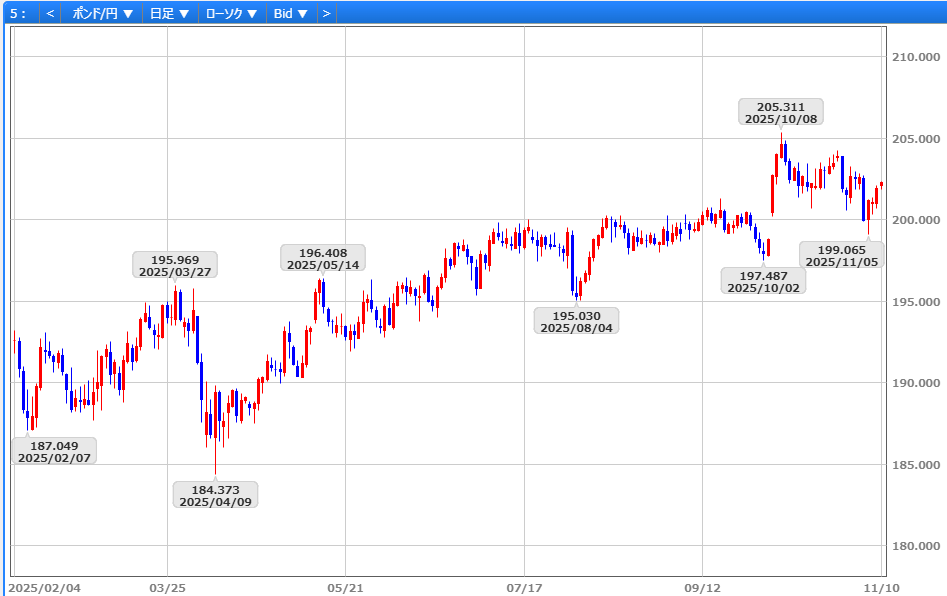Click the 196.408 peak label of 2025/05/14
The width and height of the screenshot is (947, 596).
tap(323, 258)
